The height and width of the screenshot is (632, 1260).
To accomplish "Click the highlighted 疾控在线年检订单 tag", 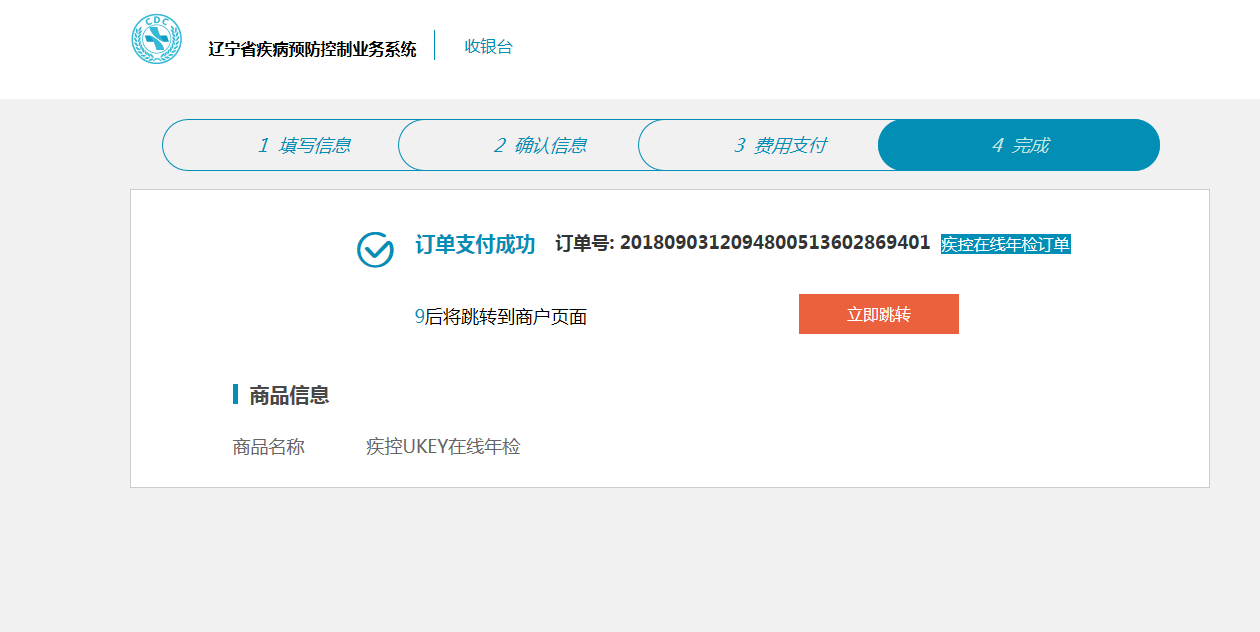I will [x=1005, y=244].
